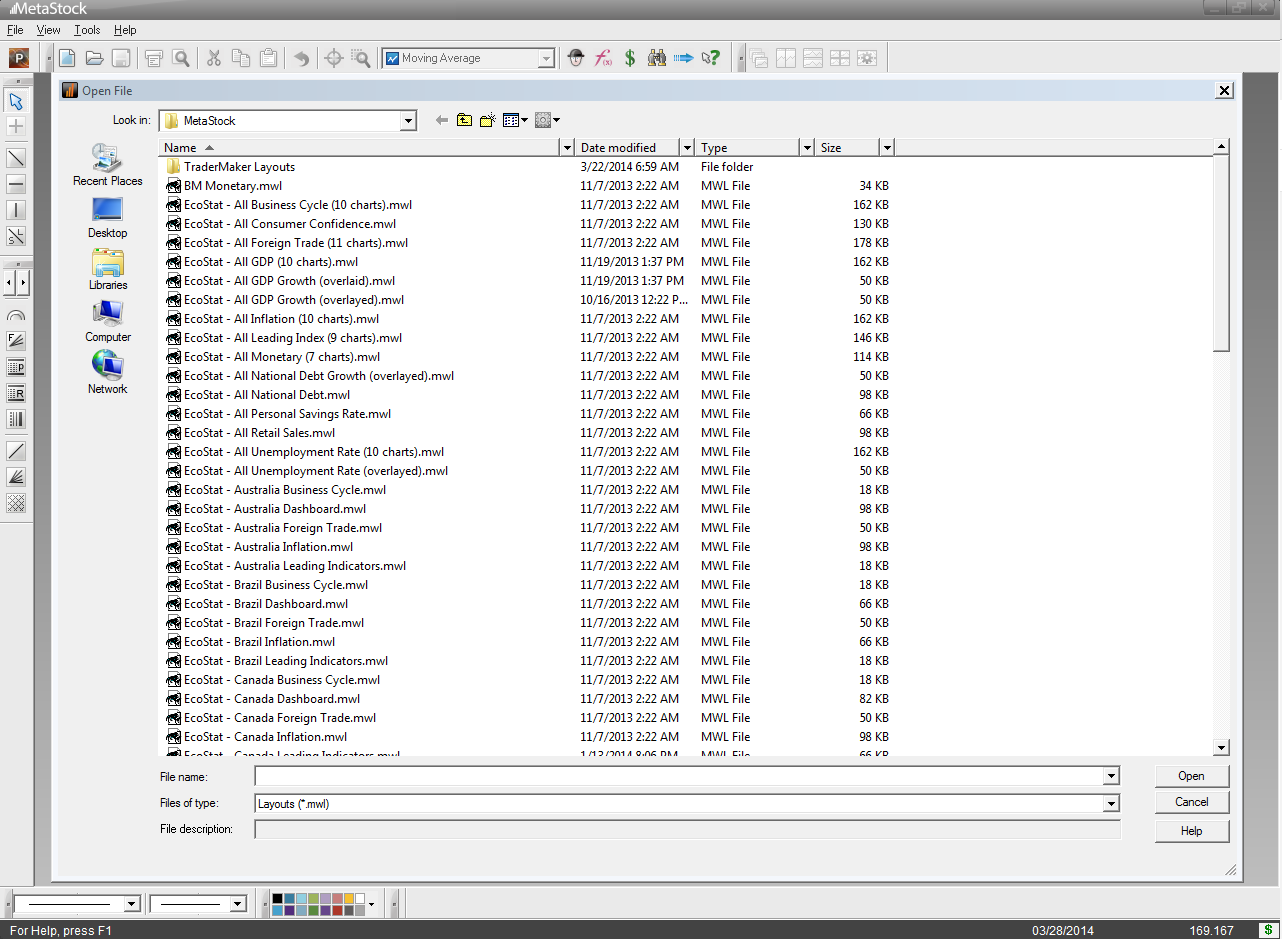
Task: Click the crosshair Data Window icon
Action: [x=334, y=58]
